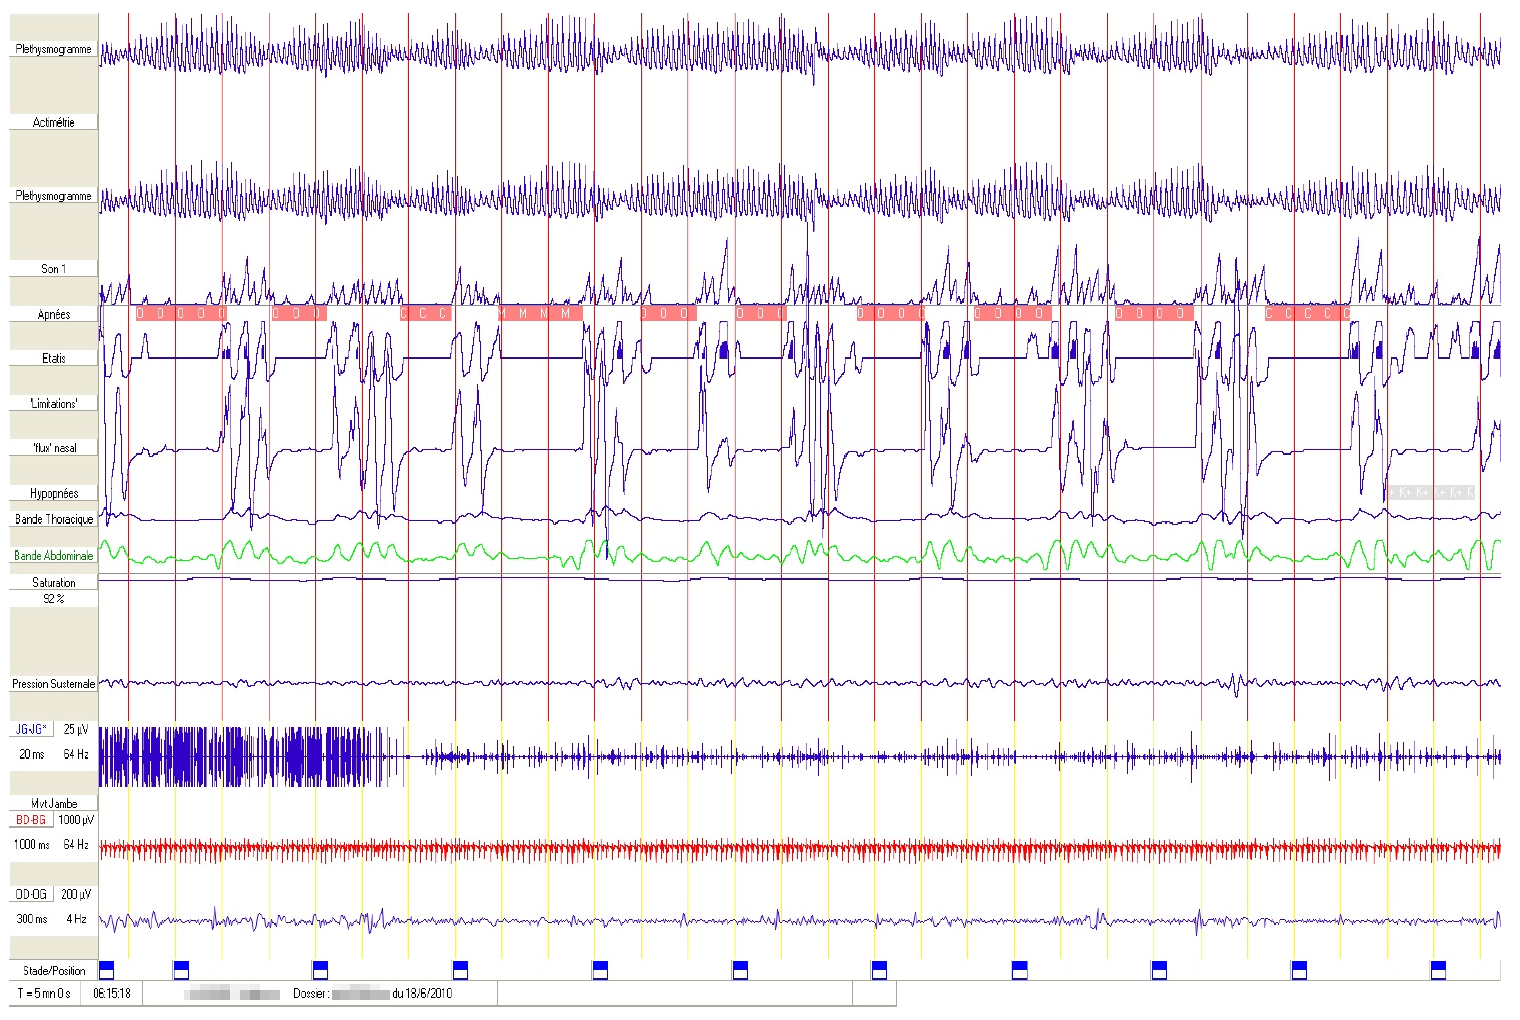Click the 25 µV amplitude setting for JG-JG*
1520x1020 pixels.
[x=73, y=730]
